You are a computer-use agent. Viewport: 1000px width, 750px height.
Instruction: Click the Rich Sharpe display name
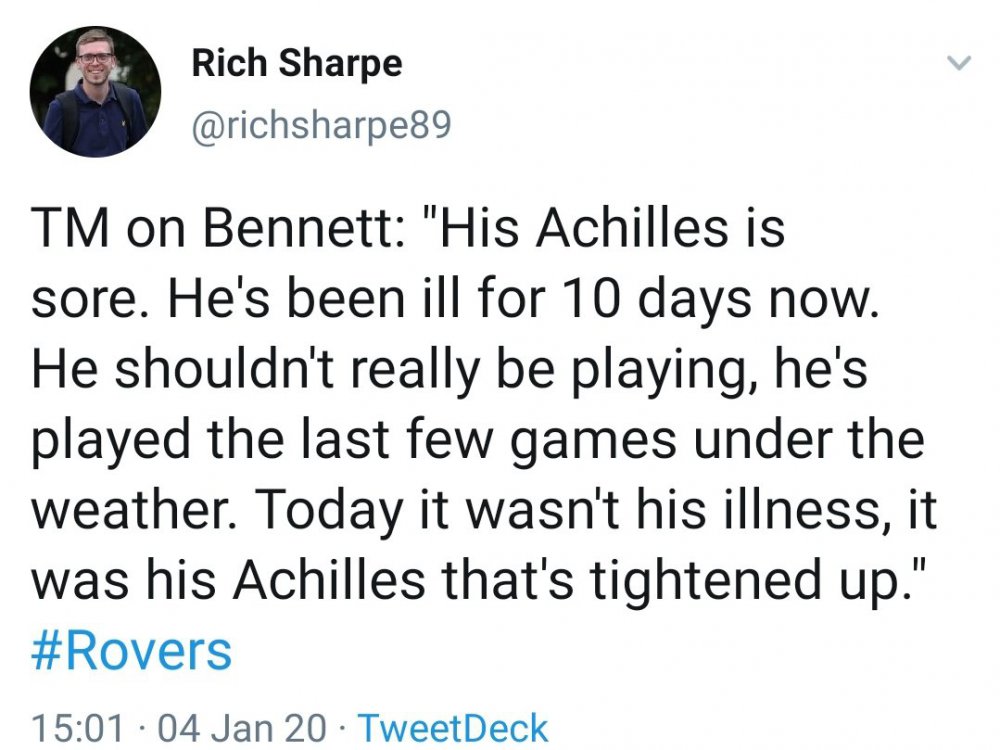click(x=296, y=64)
